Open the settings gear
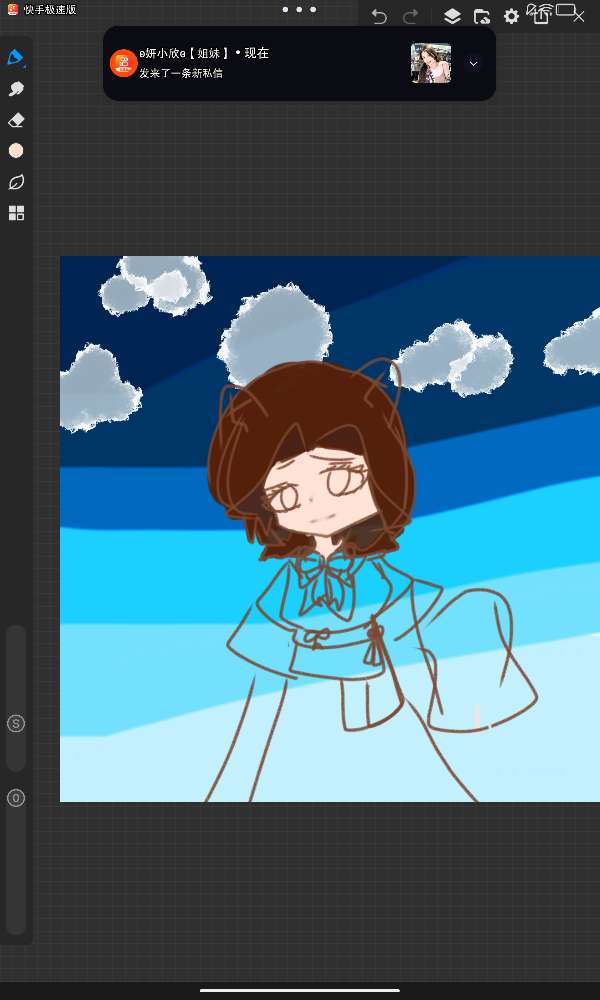 click(511, 16)
